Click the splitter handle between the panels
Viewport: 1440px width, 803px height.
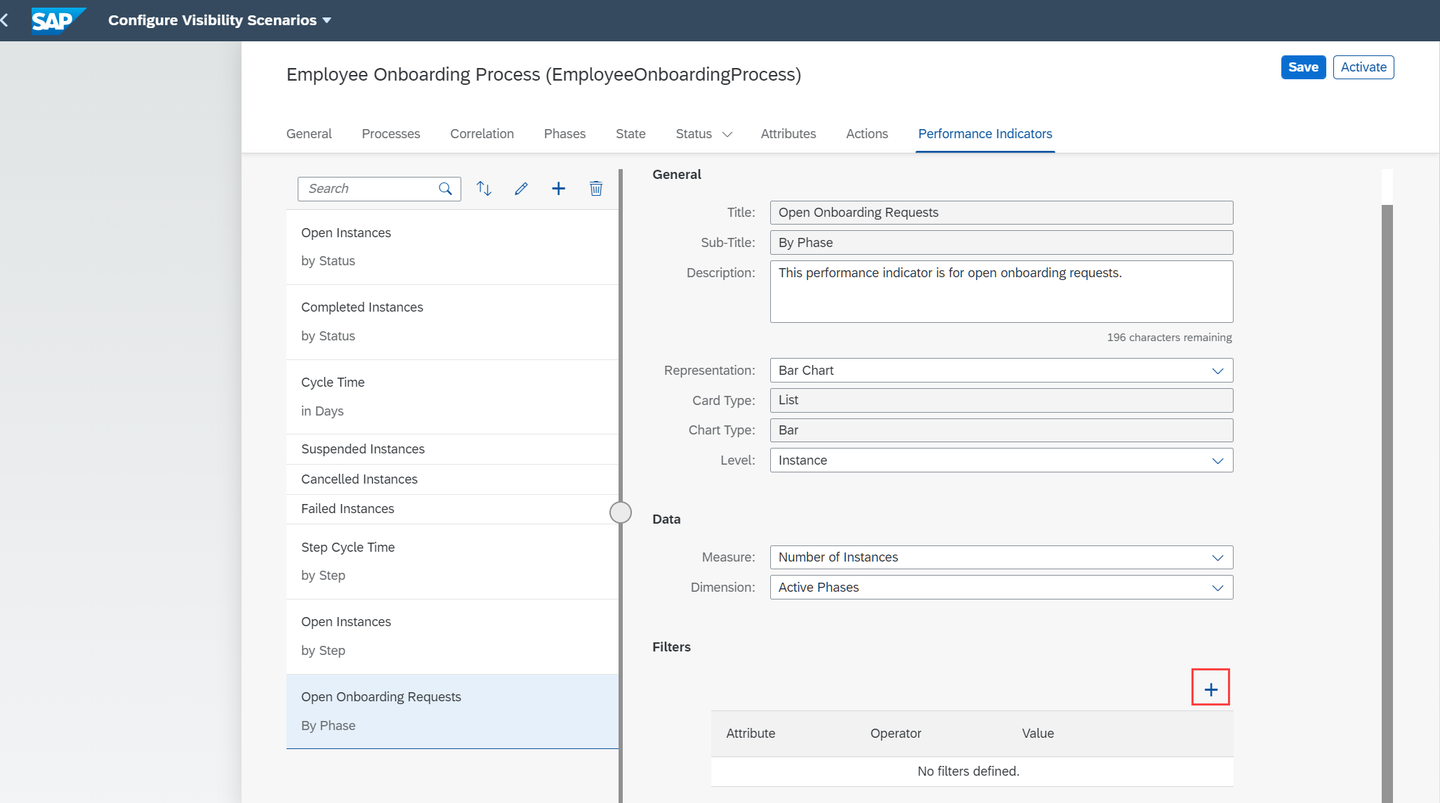(621, 513)
